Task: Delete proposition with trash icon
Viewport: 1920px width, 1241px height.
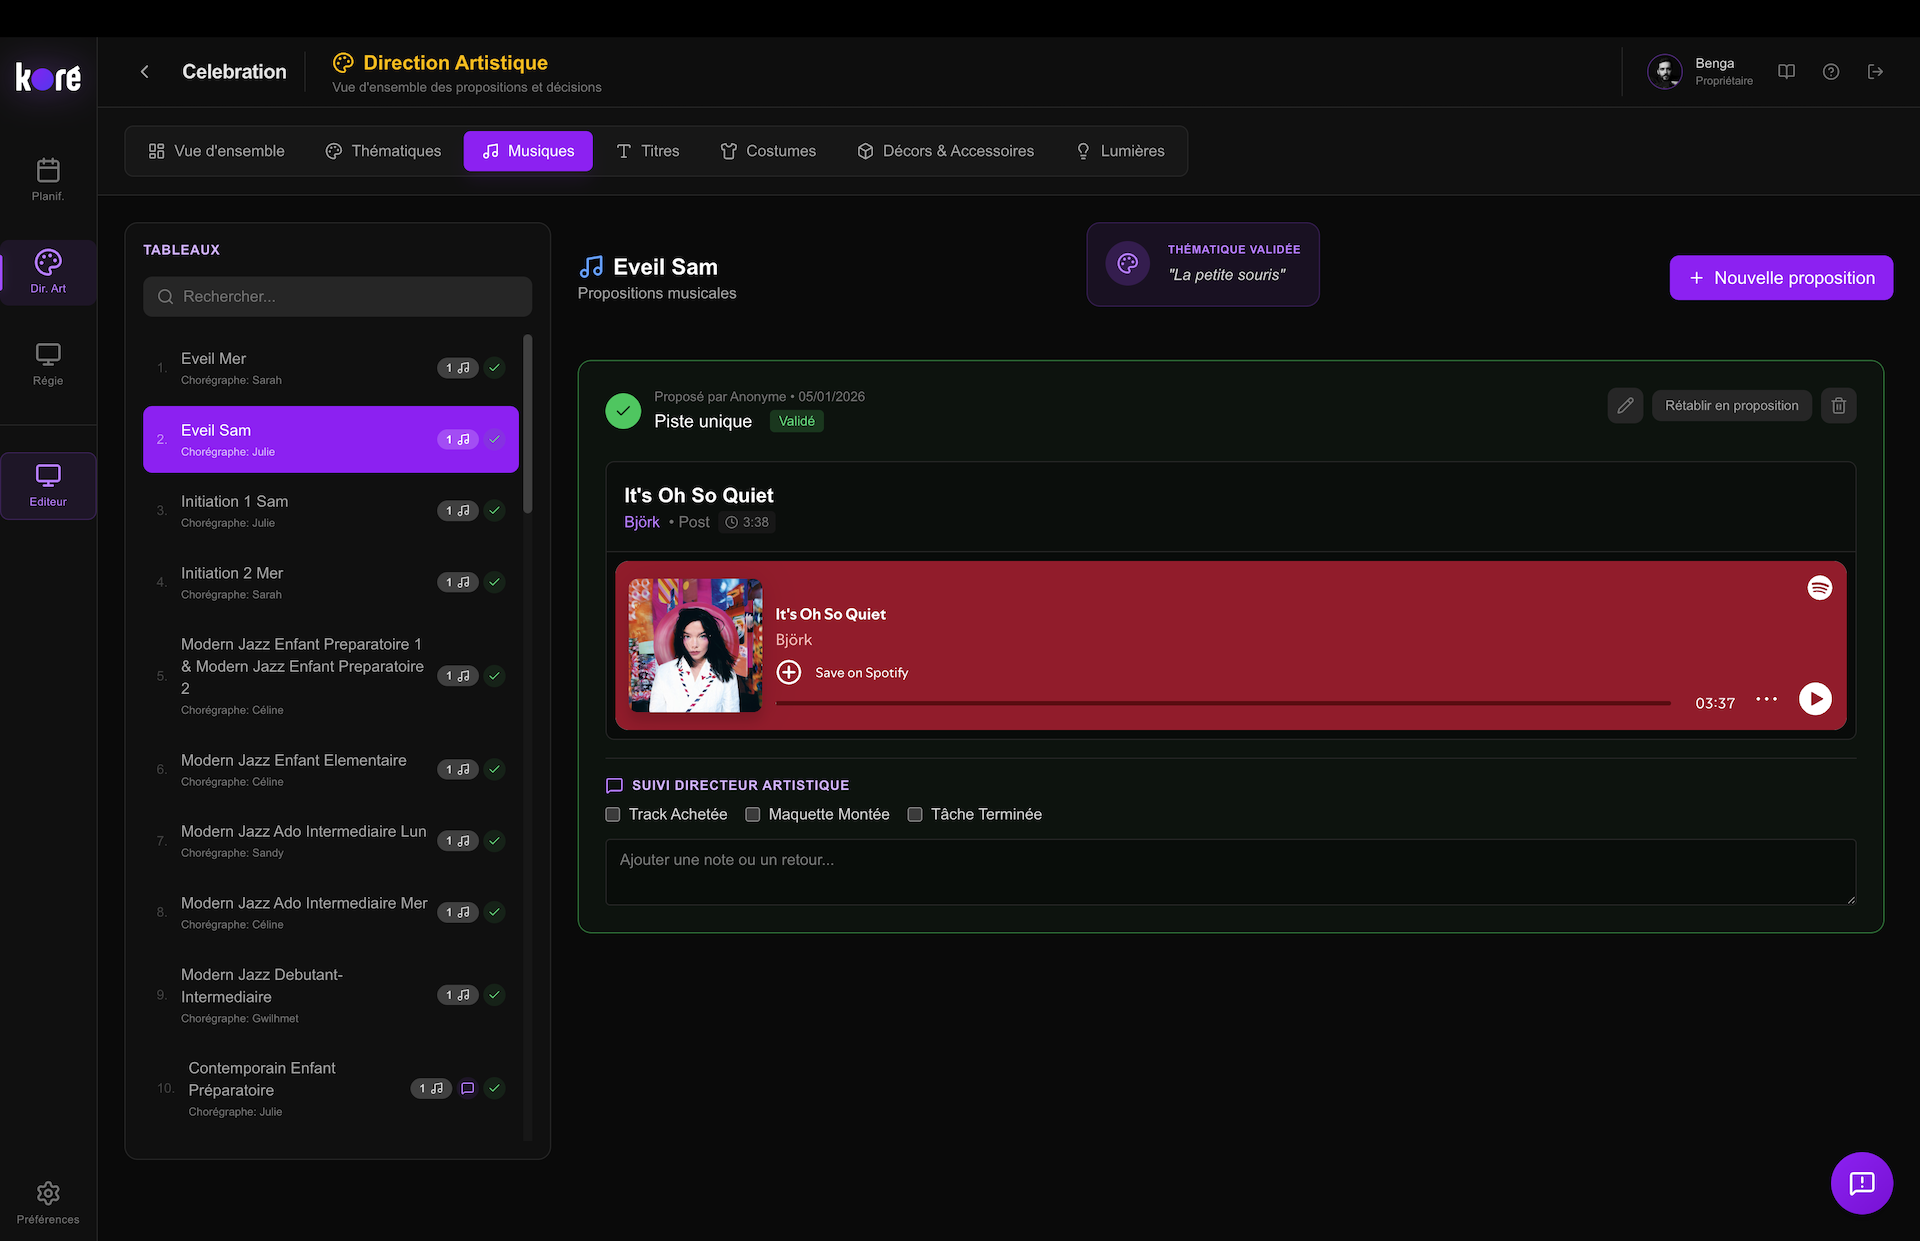Action: [x=1838, y=405]
